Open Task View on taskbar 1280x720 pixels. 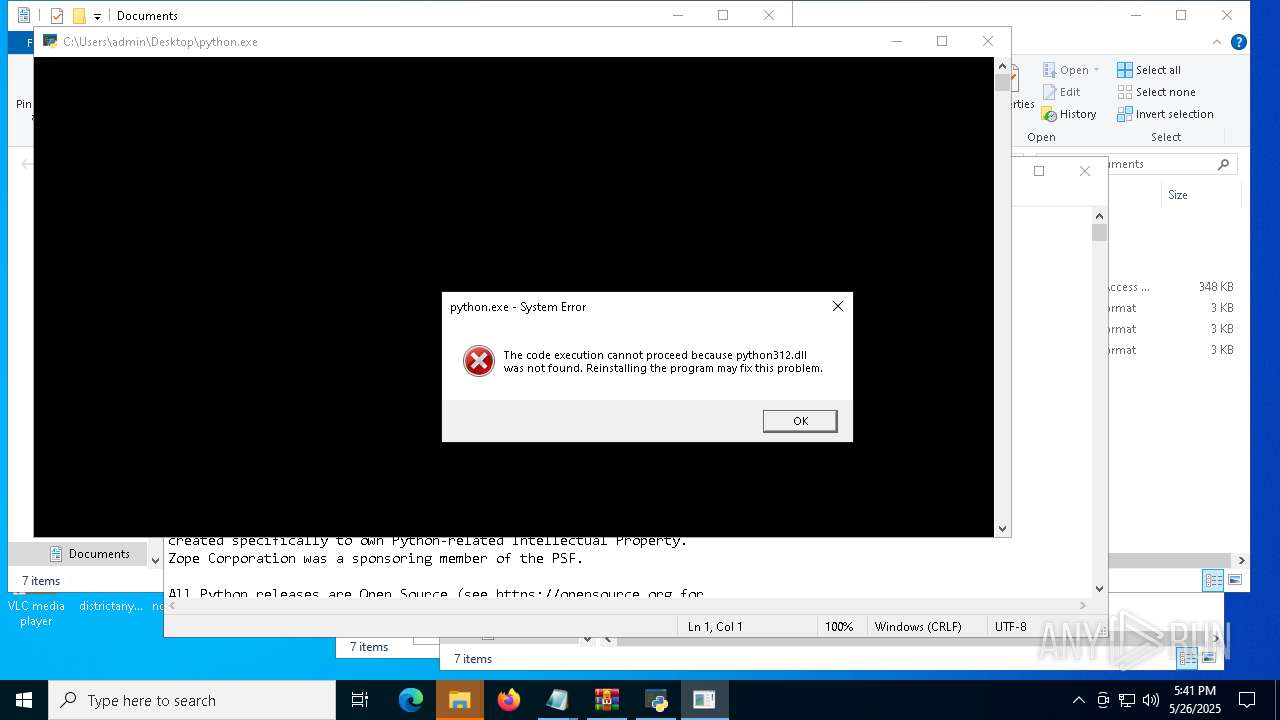pyautogui.click(x=360, y=700)
